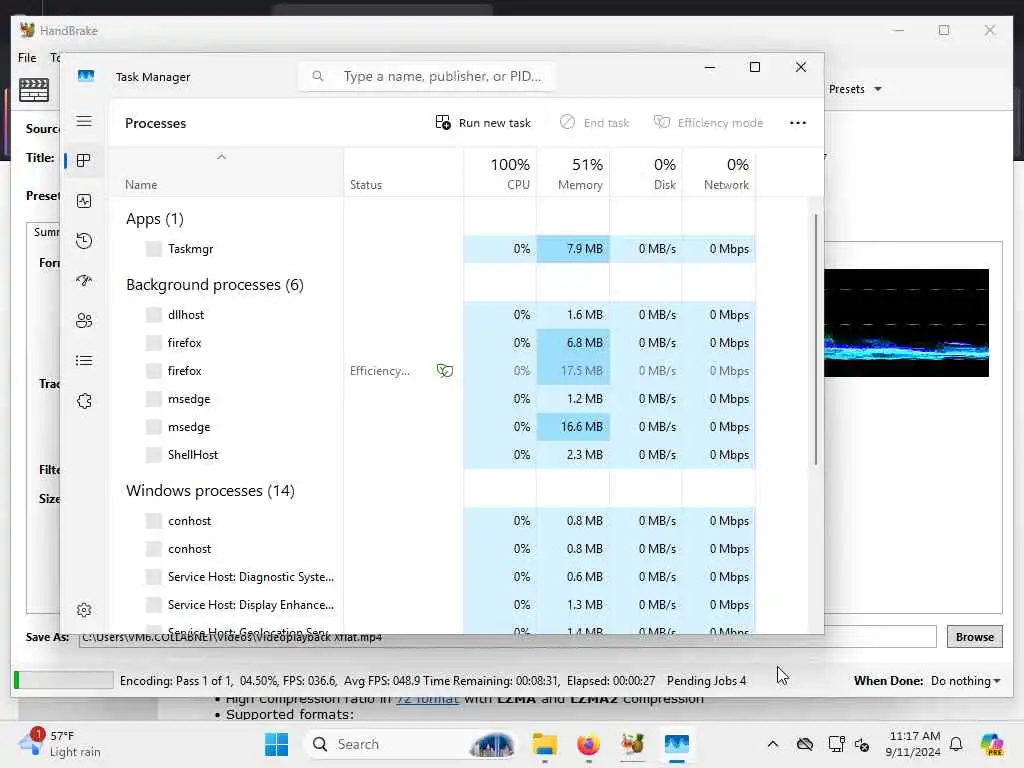Click the efficiency leaf icon on firefox row
Screen dimensions: 1024x768
[x=445, y=371]
